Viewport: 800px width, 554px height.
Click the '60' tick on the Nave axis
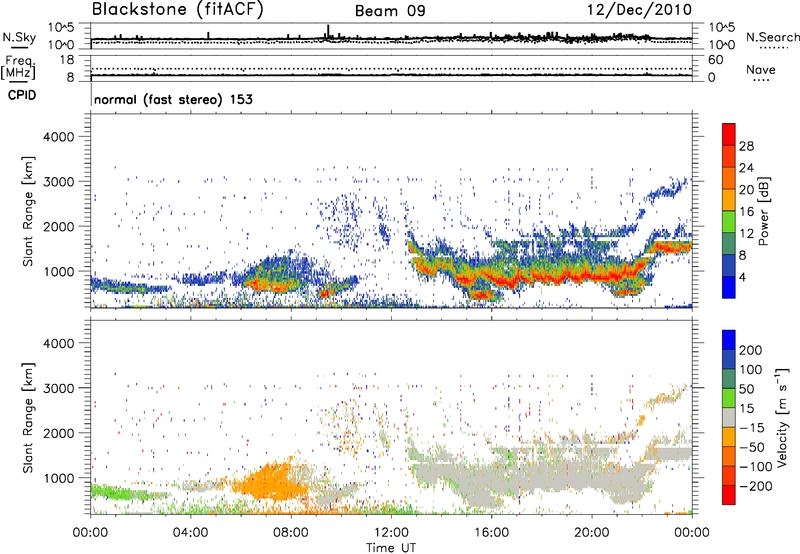click(x=715, y=60)
